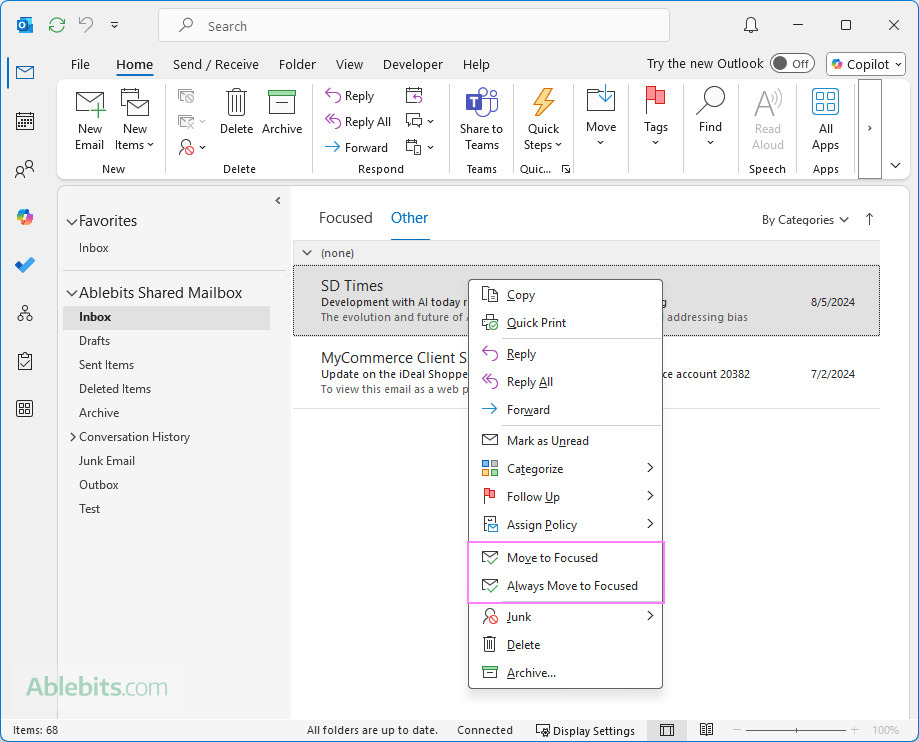Open Junk dropdown in Delete group

pos(192,147)
